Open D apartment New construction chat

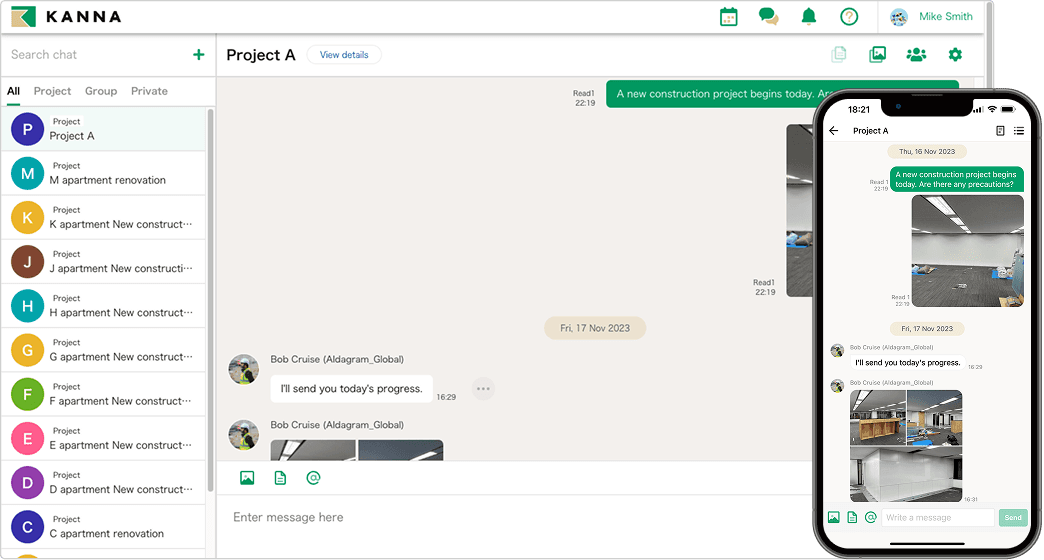pos(104,483)
